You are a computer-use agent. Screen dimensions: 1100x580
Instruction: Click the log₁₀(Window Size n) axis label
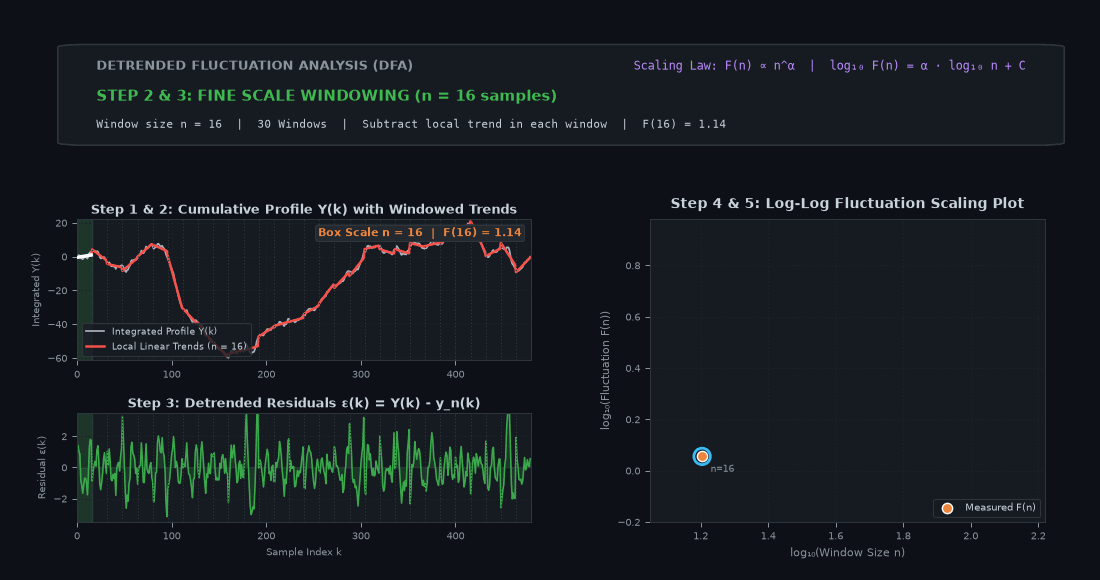pos(847,553)
